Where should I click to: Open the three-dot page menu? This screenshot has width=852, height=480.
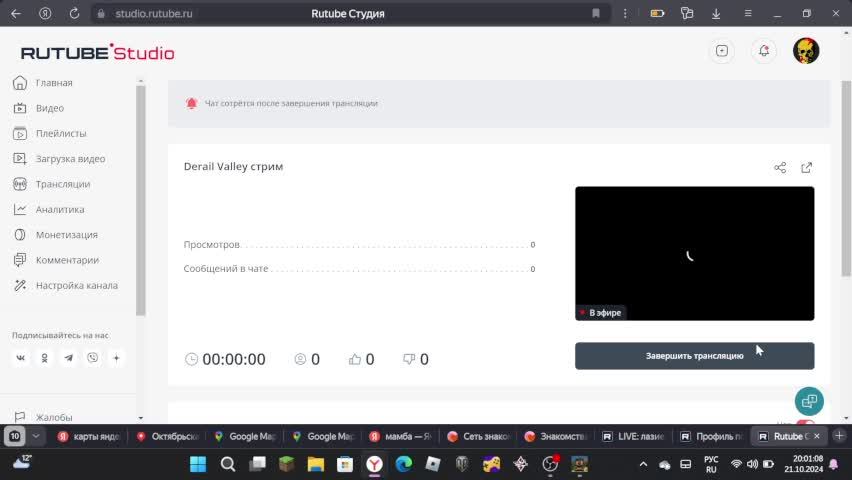(x=625, y=14)
